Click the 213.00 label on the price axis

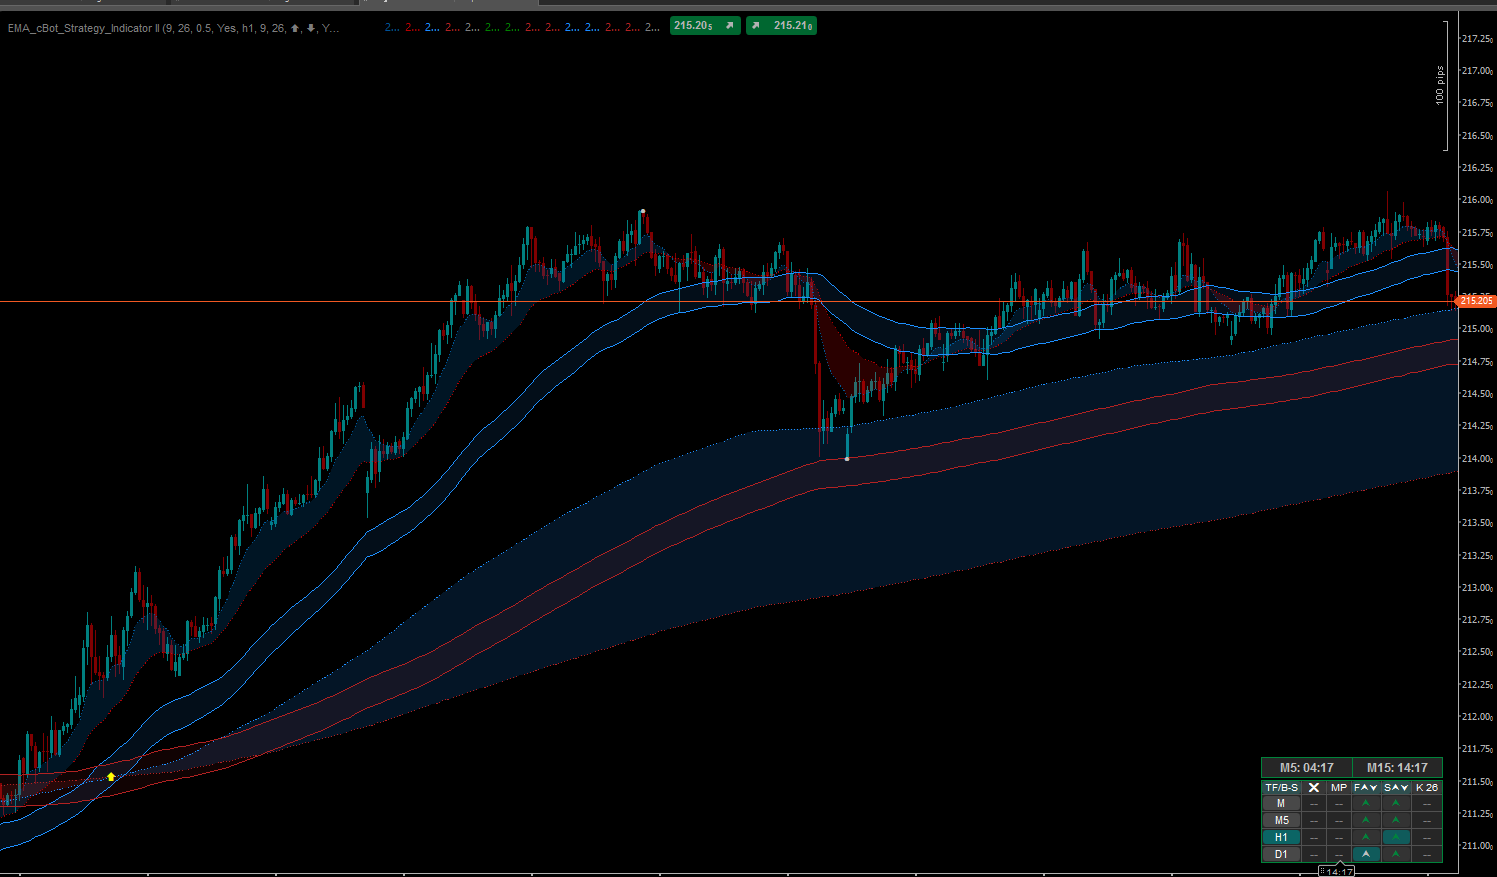pos(1477,588)
